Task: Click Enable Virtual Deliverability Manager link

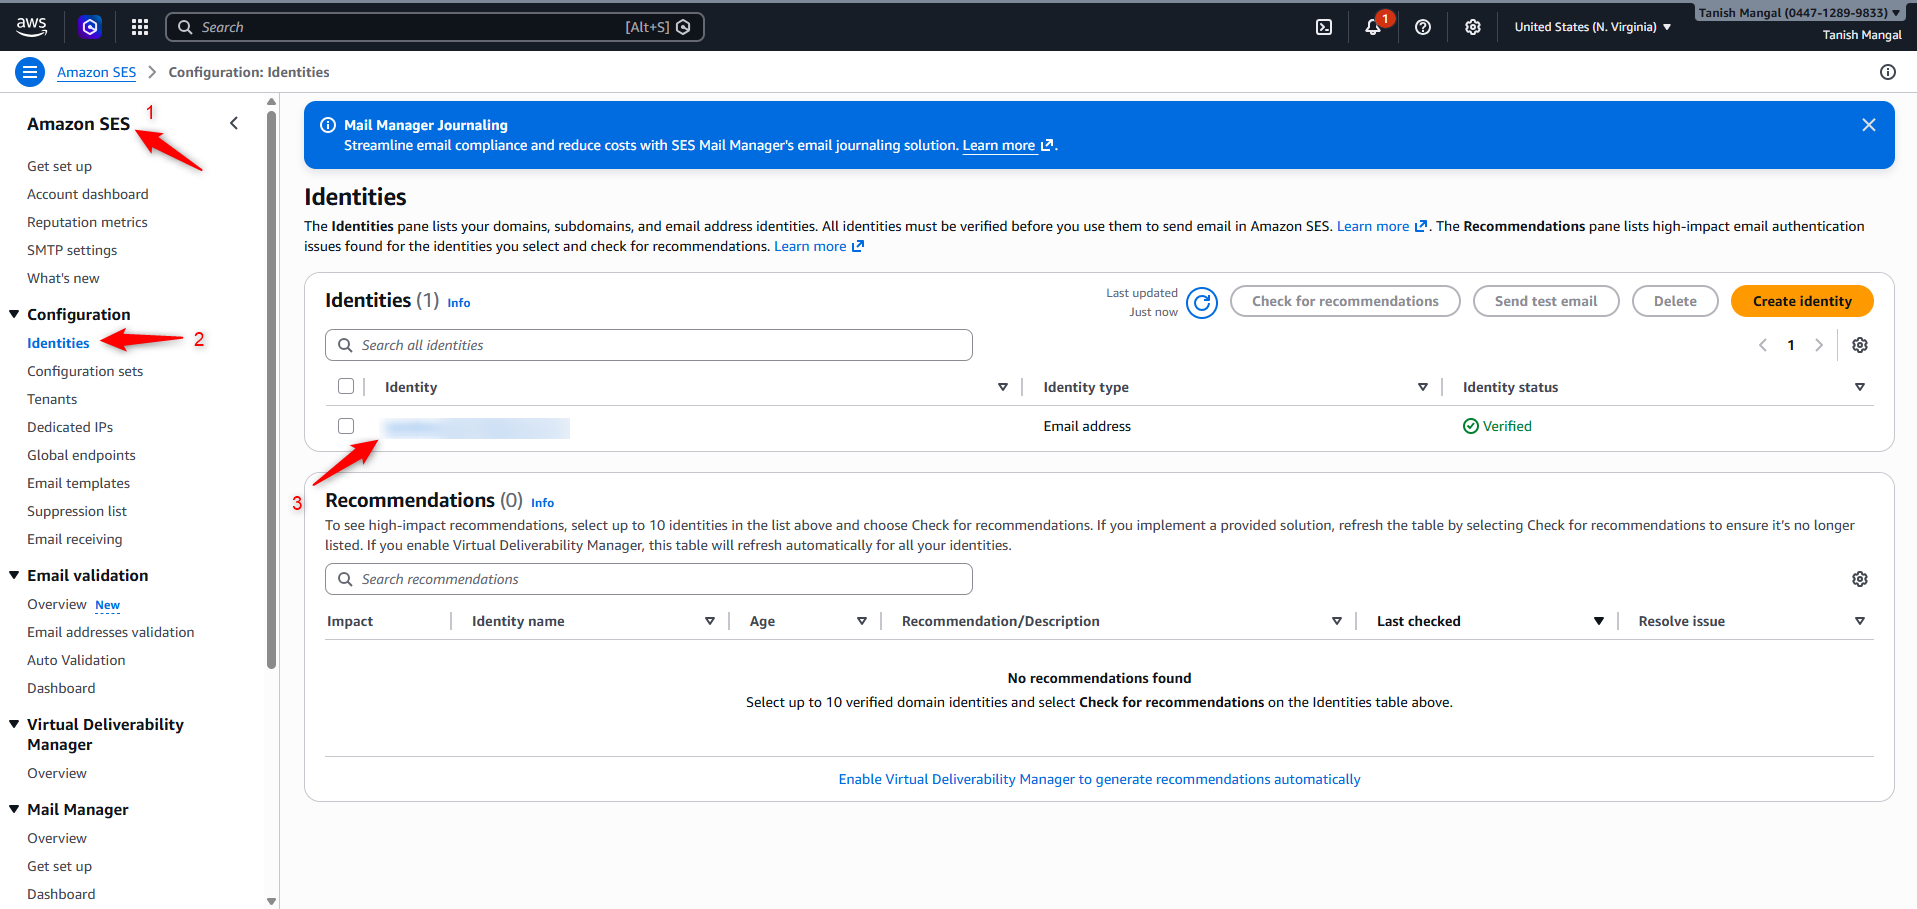Action: click(x=1099, y=779)
